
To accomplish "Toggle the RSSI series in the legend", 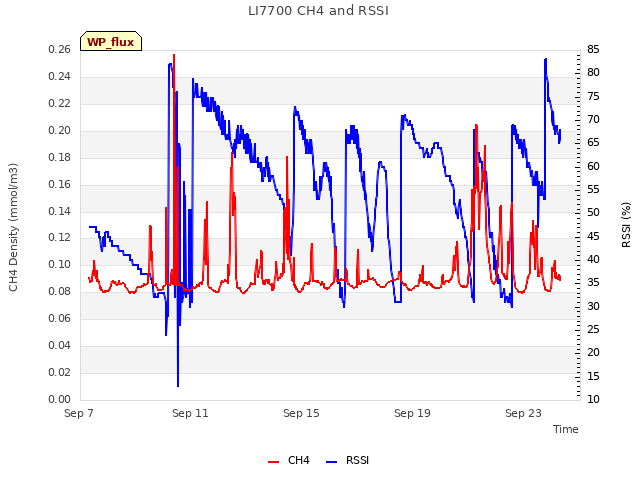I will 348,460.
